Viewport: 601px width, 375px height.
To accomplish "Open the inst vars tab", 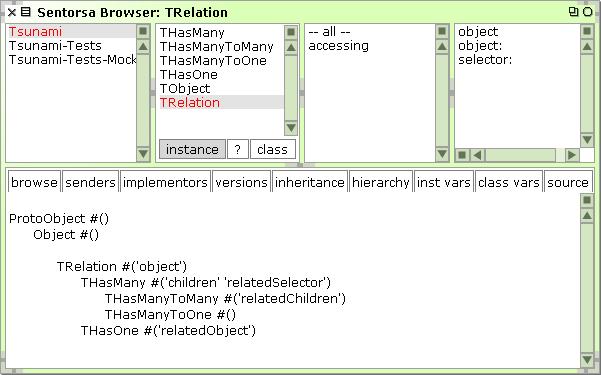I will (444, 182).
